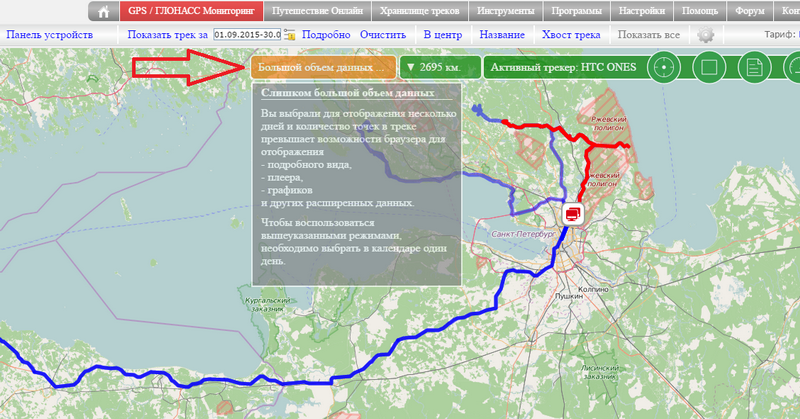Viewport: 800px width, 419px height.
Task: Click the document icon on the green bar
Action: [x=754, y=68]
